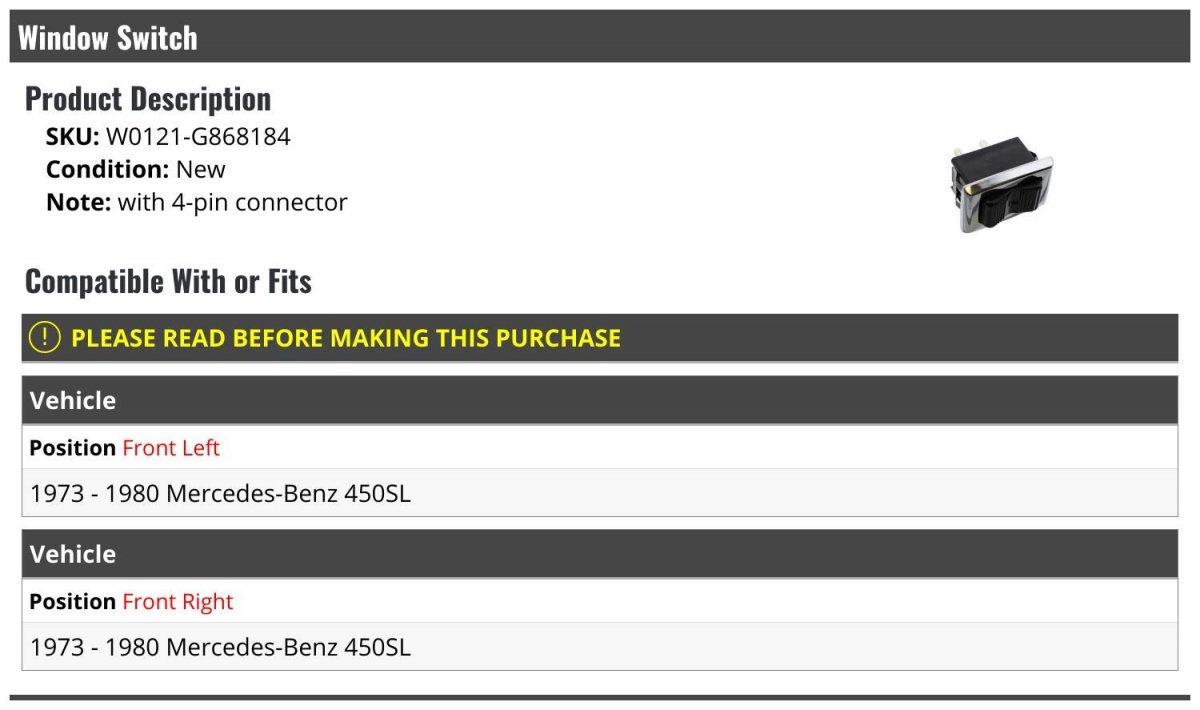The image size is (1200, 710).
Task: Click the Compatible With or Fits heading
Action: pos(168,282)
